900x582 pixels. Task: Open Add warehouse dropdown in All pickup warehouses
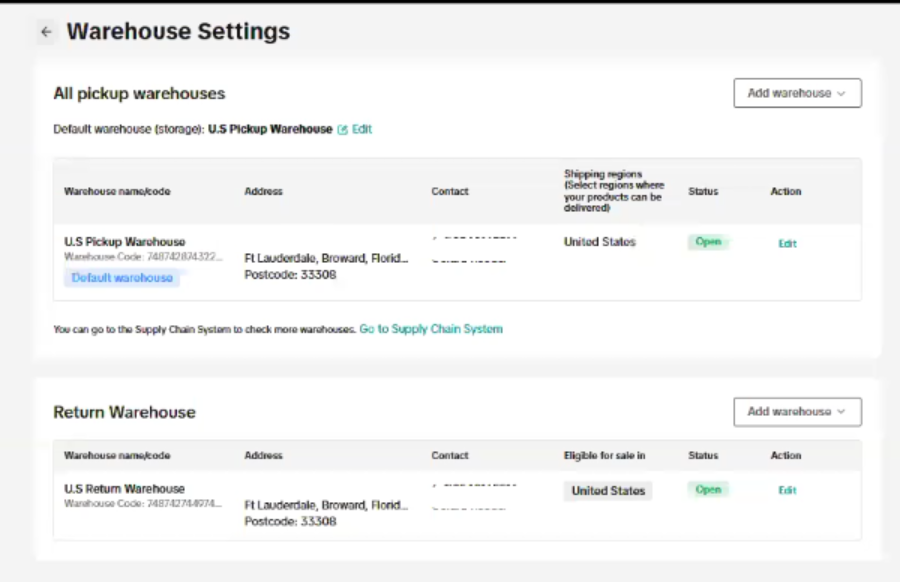click(x=797, y=93)
